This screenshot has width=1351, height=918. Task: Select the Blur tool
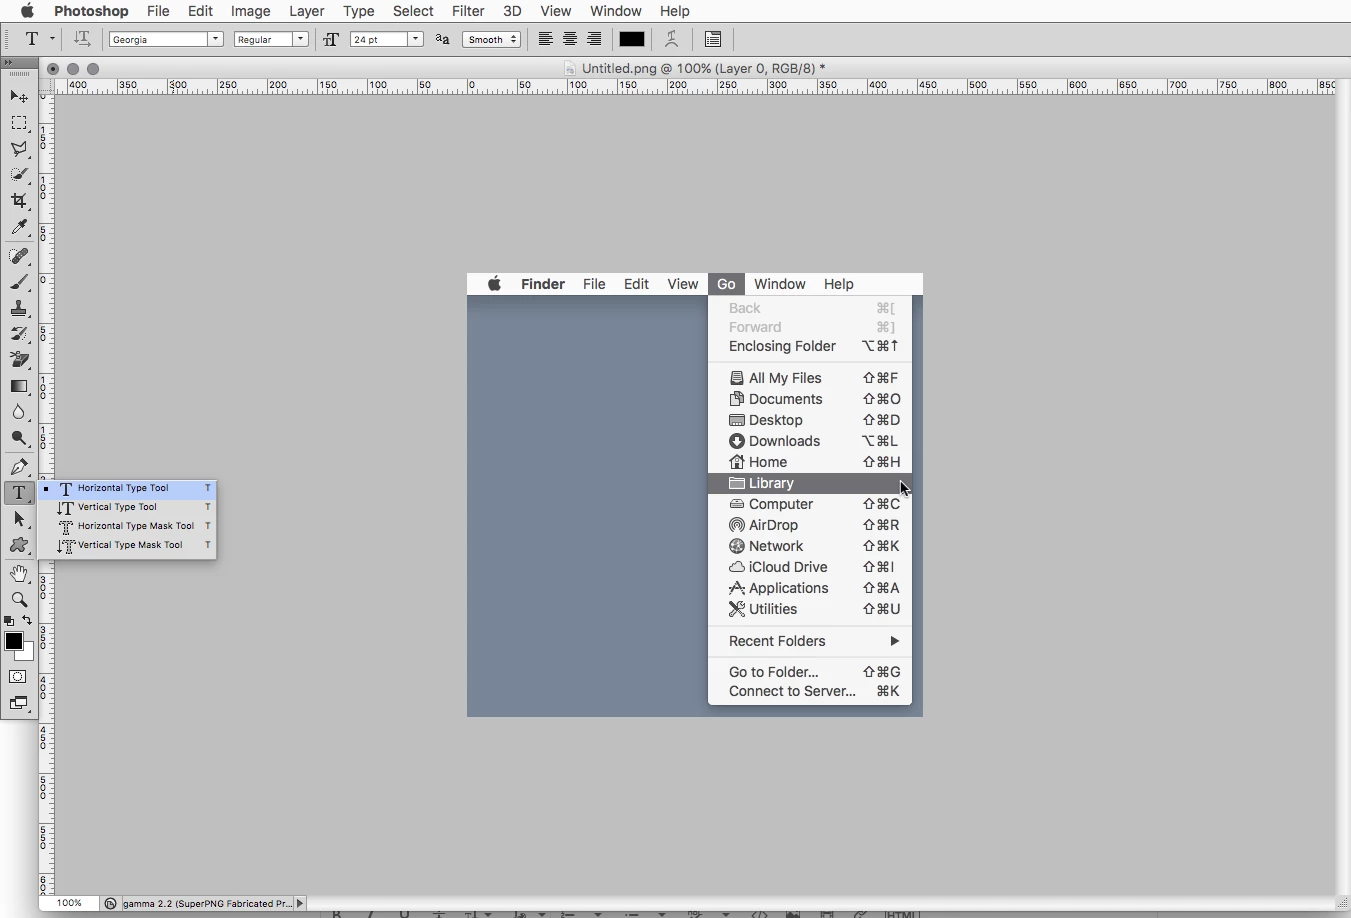(x=19, y=412)
